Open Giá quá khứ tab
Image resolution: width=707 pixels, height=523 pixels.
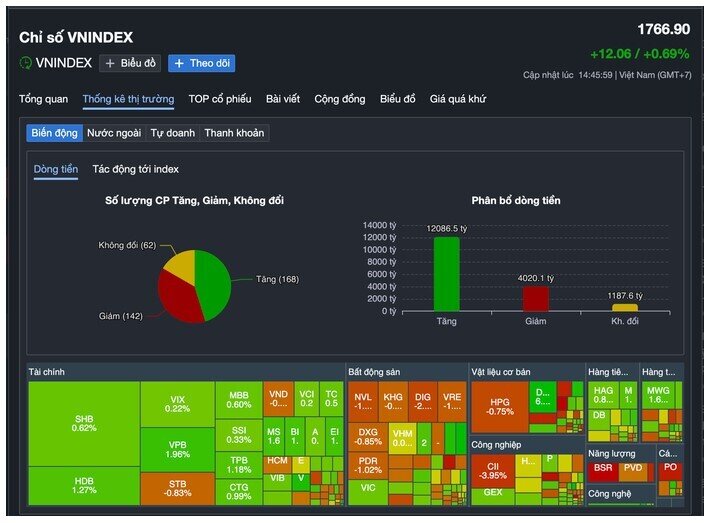point(458,99)
